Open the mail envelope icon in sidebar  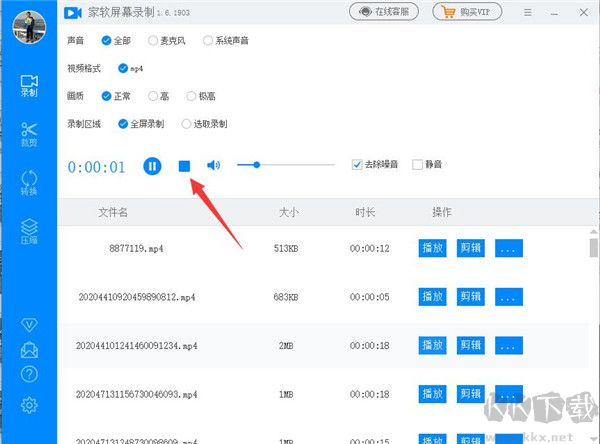[29, 350]
